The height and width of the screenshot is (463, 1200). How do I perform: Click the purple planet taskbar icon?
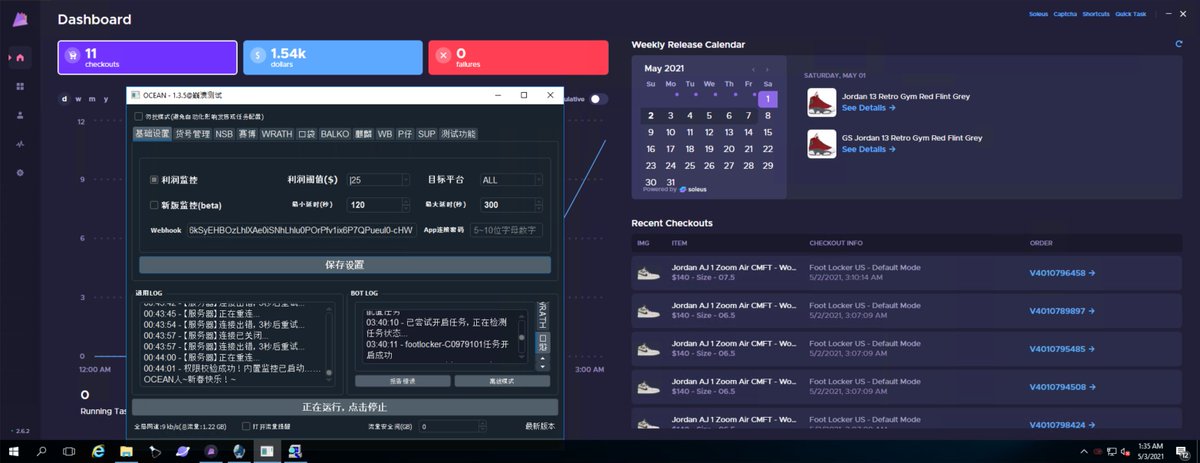coord(183,452)
